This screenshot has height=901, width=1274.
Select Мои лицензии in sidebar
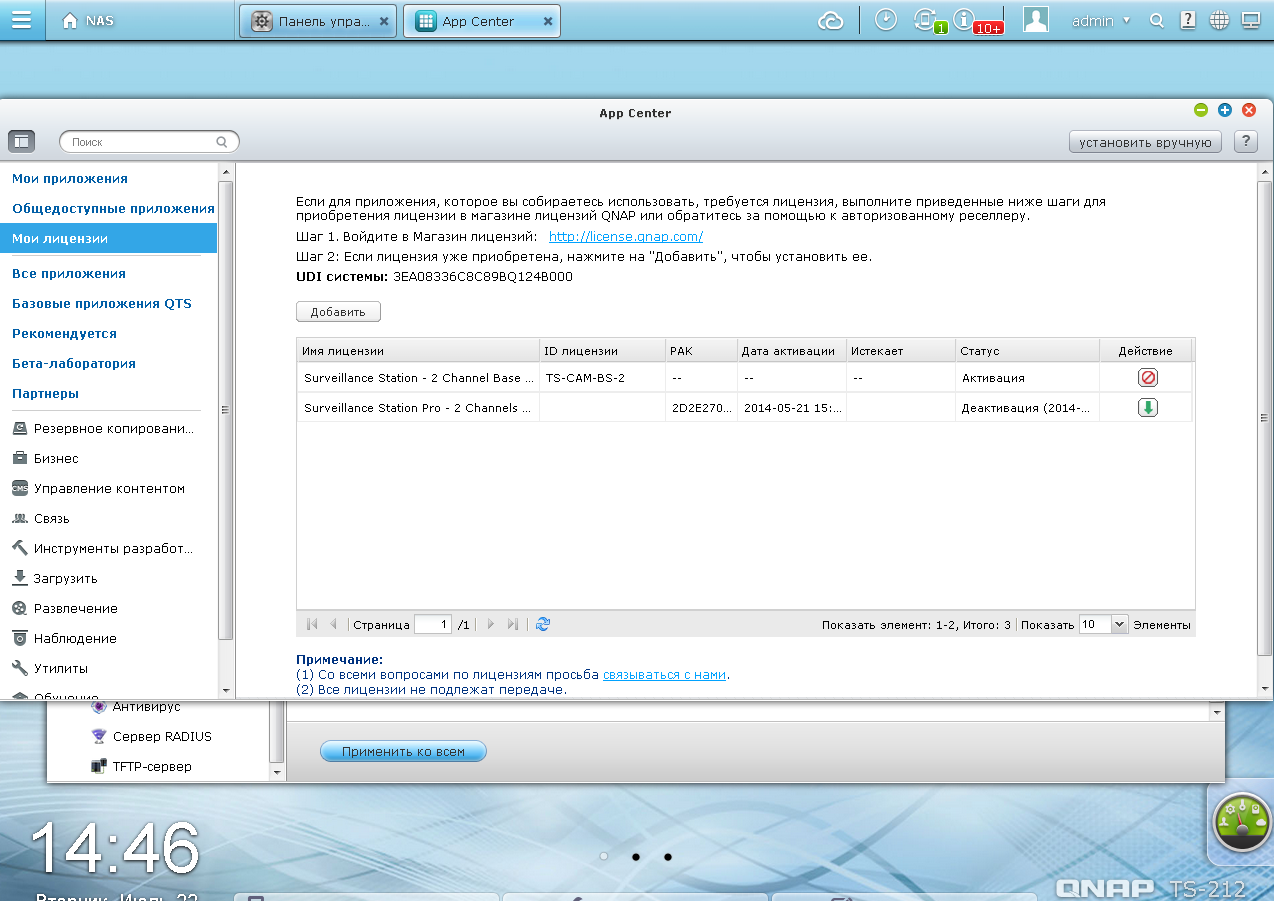[108, 239]
